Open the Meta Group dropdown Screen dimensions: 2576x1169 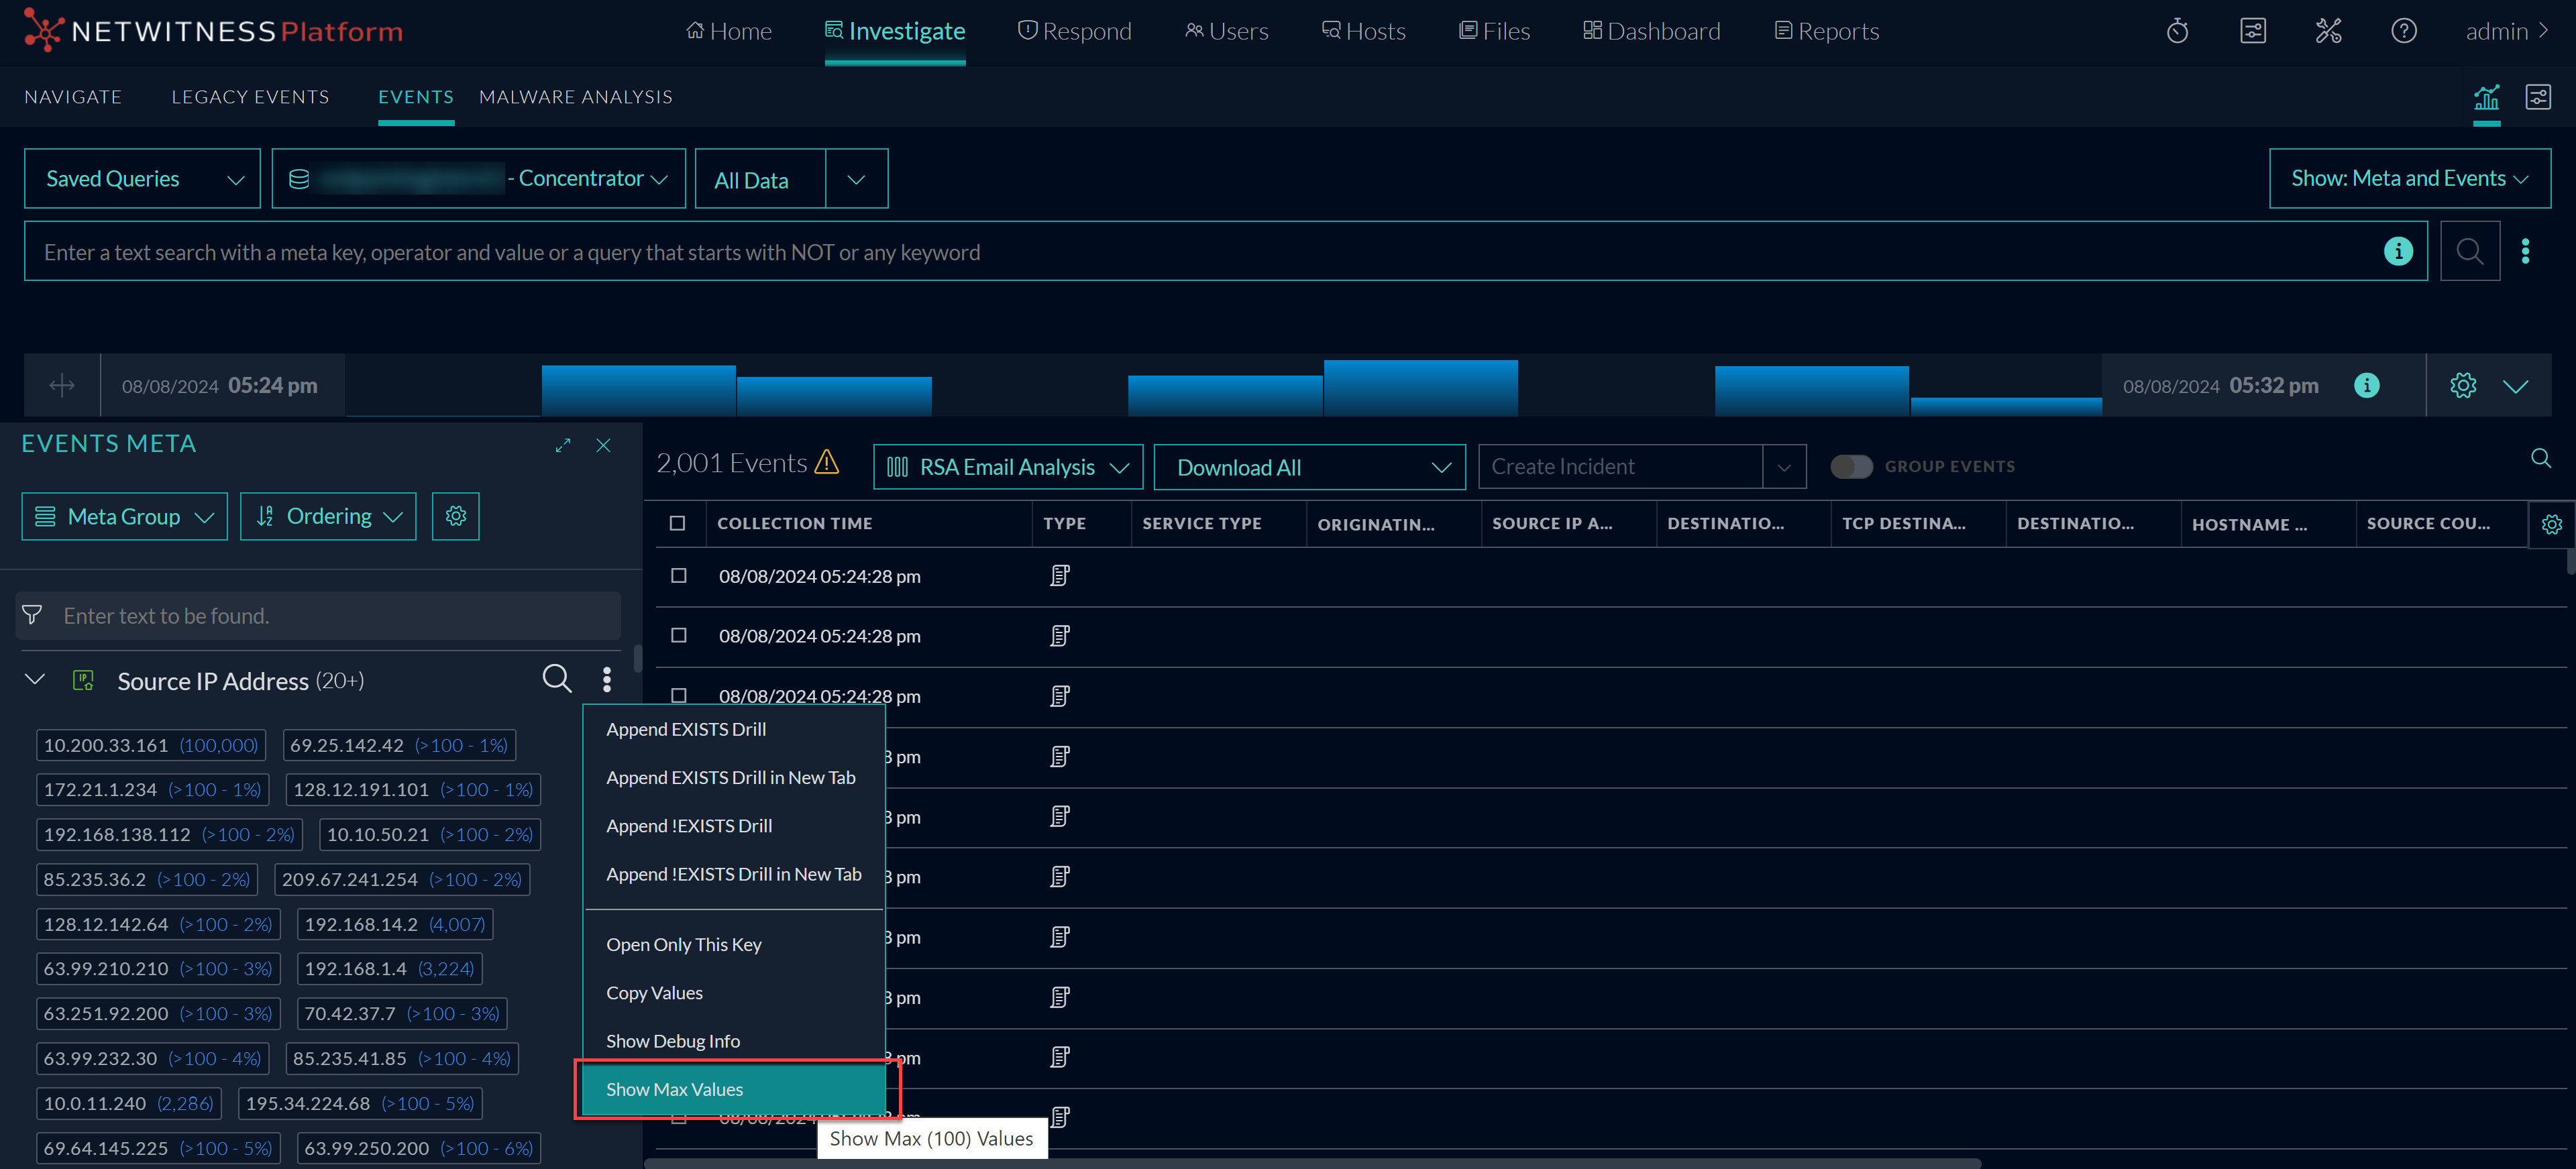[125, 517]
